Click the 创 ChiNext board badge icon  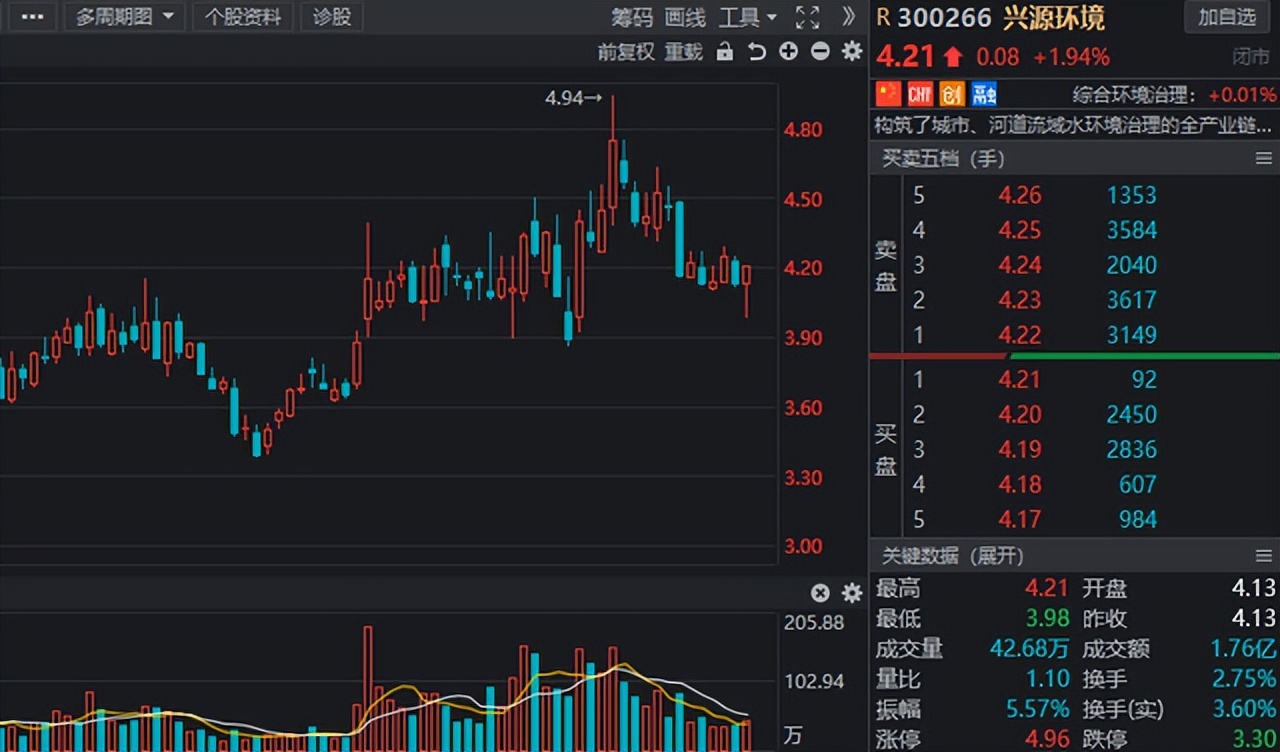[x=951, y=93]
